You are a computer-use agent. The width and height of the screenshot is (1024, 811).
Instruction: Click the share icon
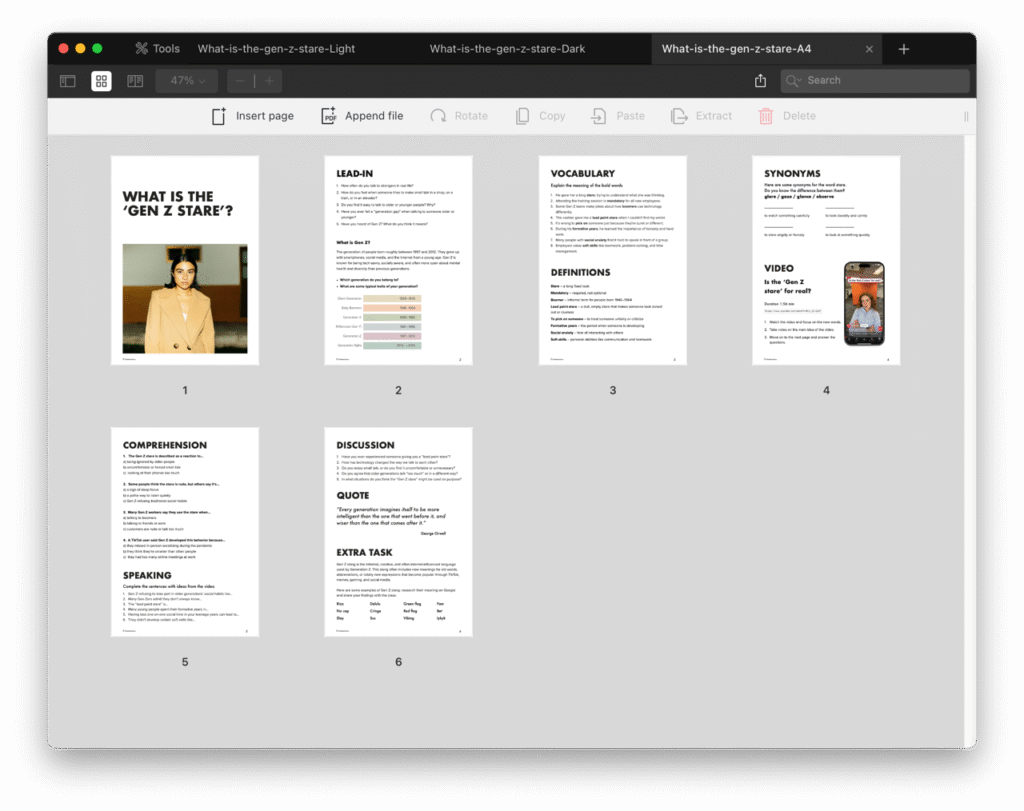click(x=761, y=81)
